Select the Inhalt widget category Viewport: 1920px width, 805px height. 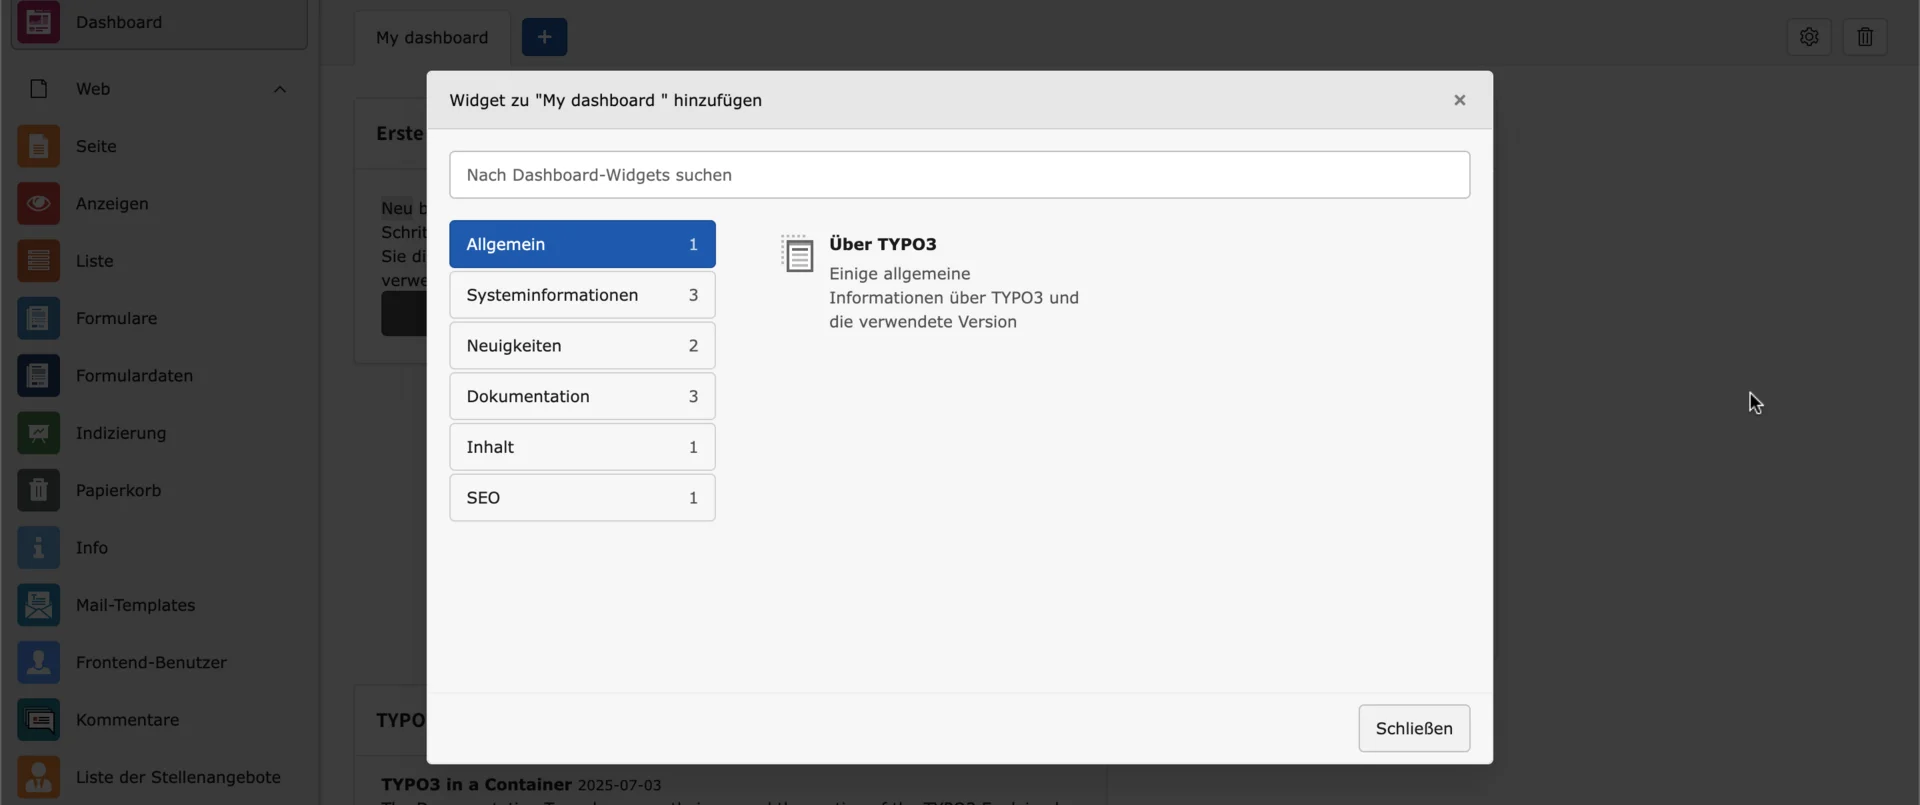click(x=582, y=447)
